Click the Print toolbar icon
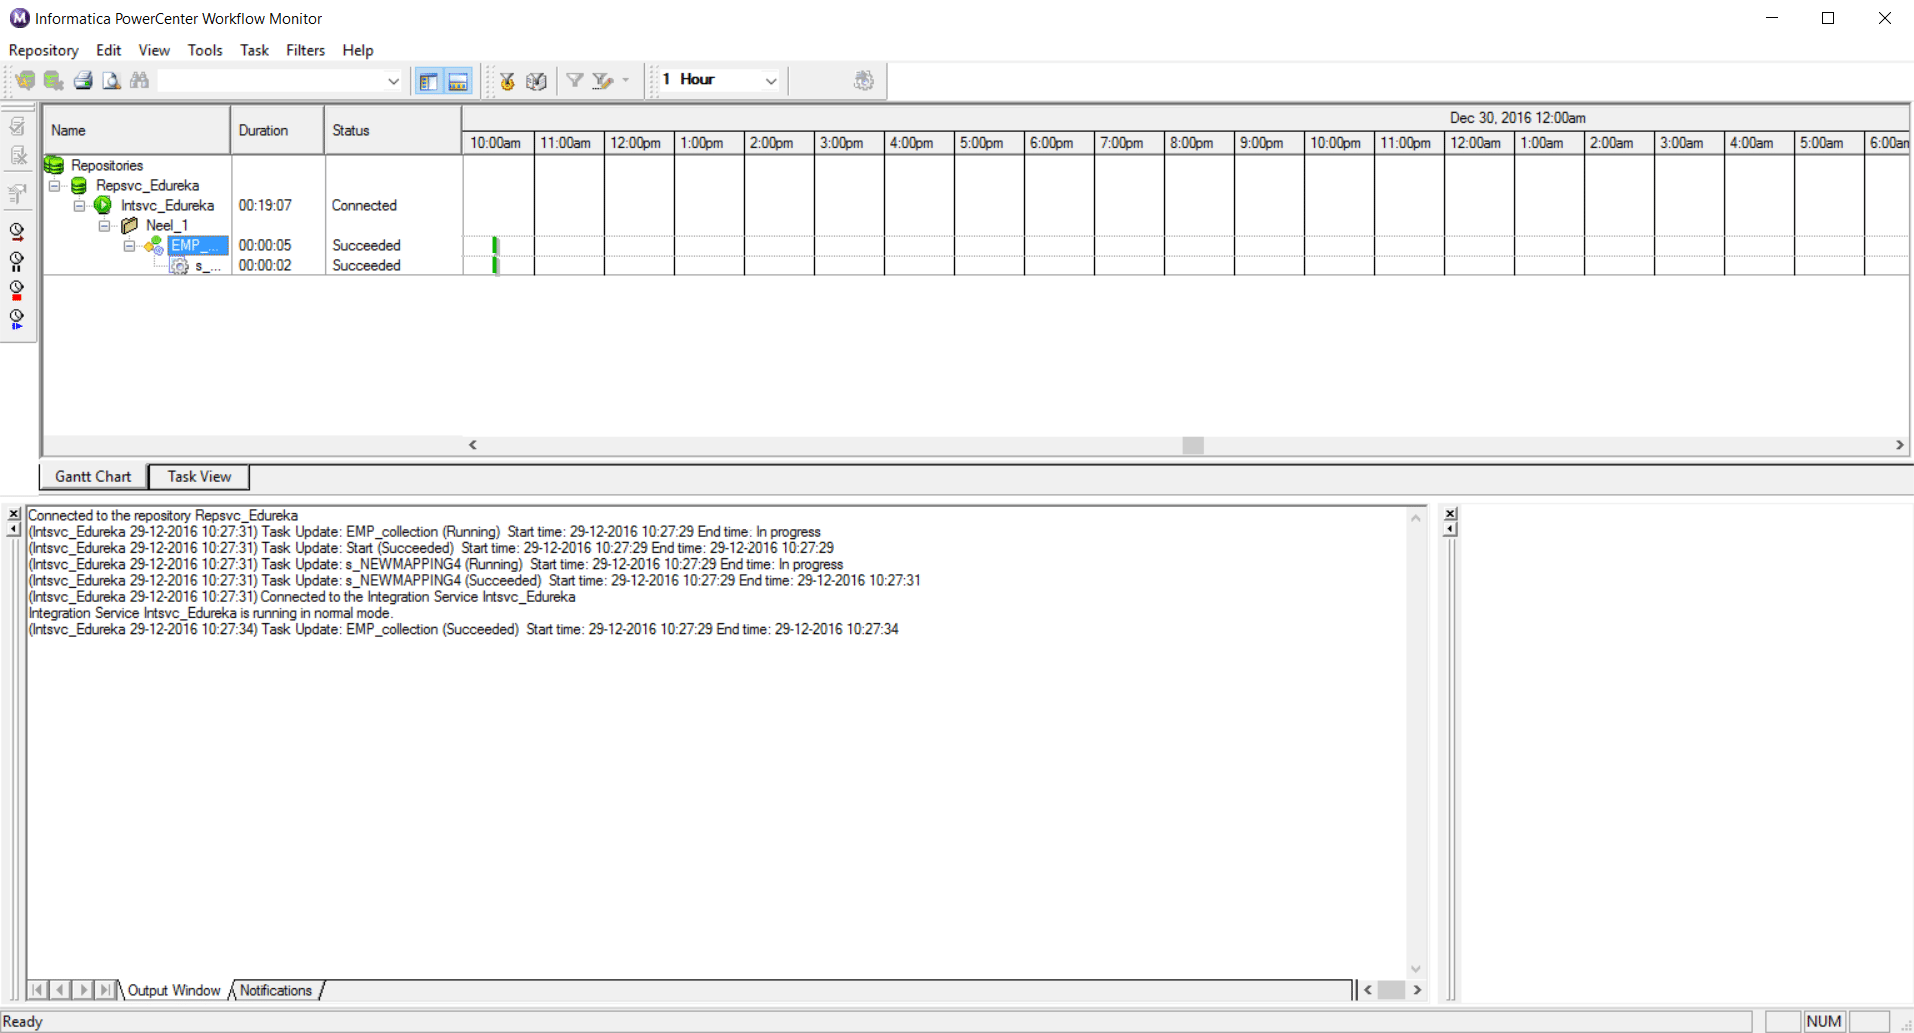 point(83,81)
